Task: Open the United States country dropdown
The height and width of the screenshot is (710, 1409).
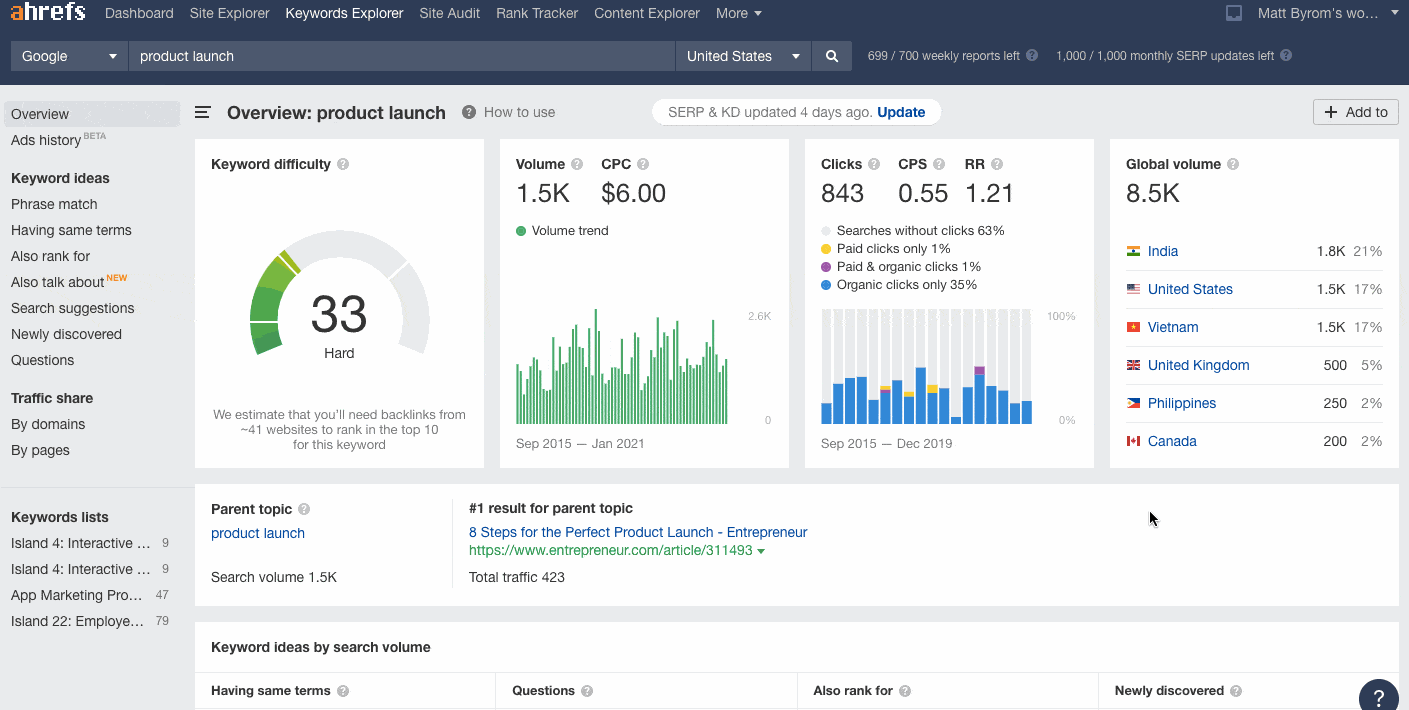Action: 743,56
